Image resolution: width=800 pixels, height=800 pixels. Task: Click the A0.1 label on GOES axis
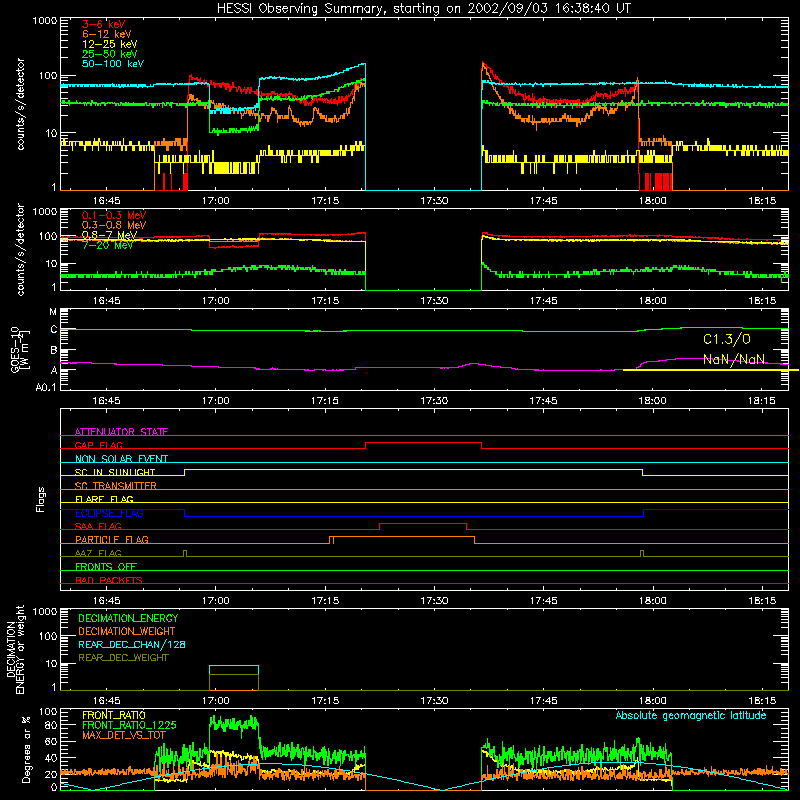[x=46, y=388]
